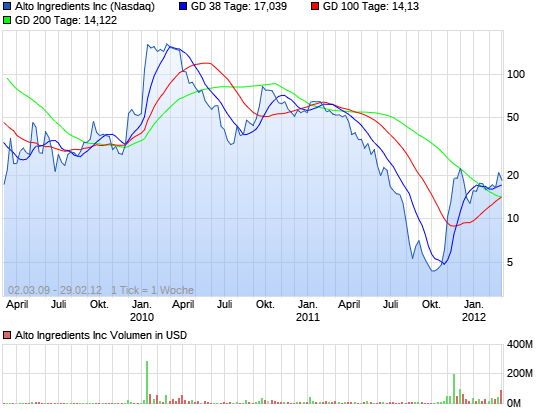Image resolution: width=545 pixels, height=413 pixels.
Task: Click the 5 price axis label
Action: pyautogui.click(x=510, y=262)
